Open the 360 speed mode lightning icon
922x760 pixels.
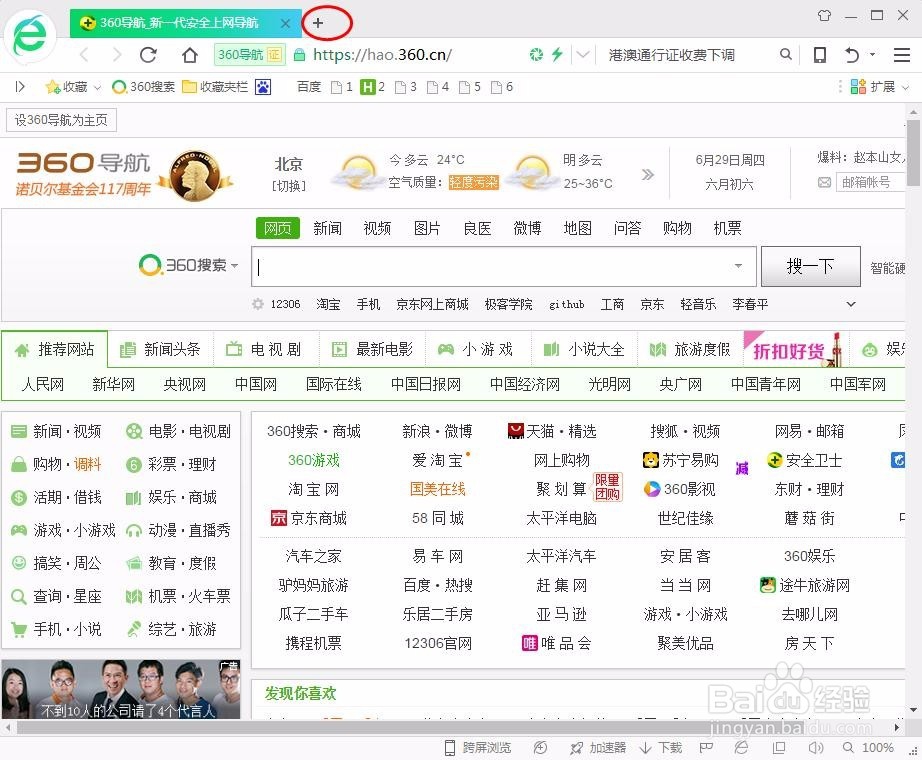pos(557,55)
